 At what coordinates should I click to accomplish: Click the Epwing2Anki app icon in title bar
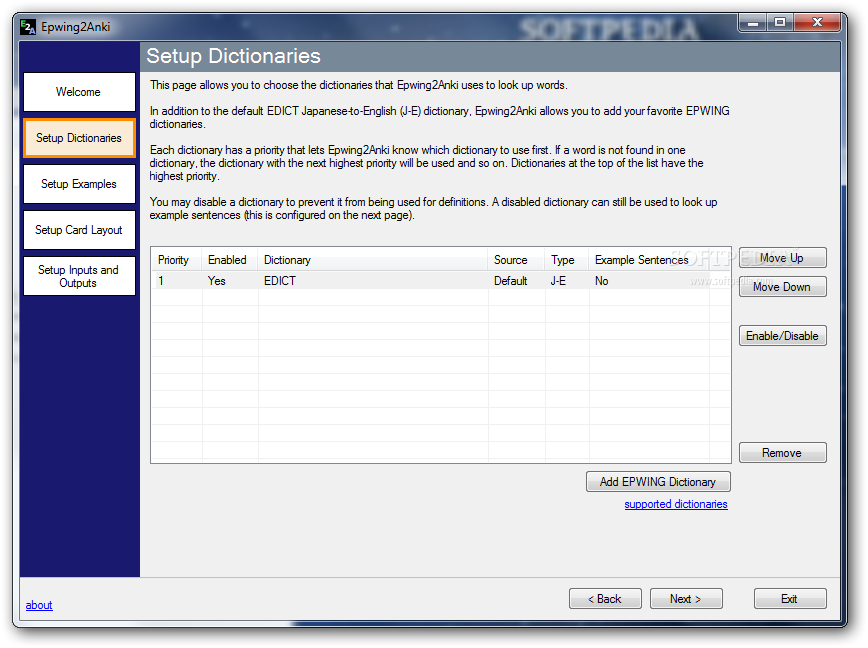[28, 27]
